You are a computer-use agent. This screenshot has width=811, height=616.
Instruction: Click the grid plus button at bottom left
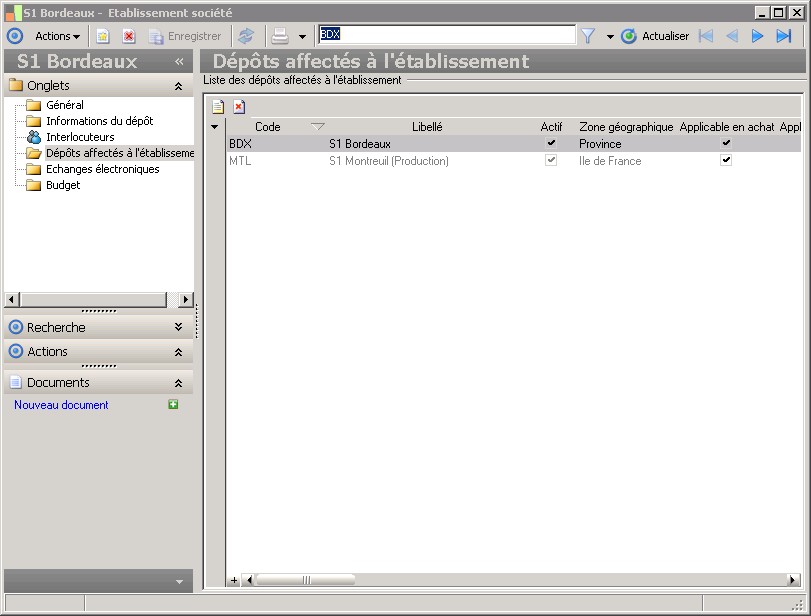click(x=234, y=580)
